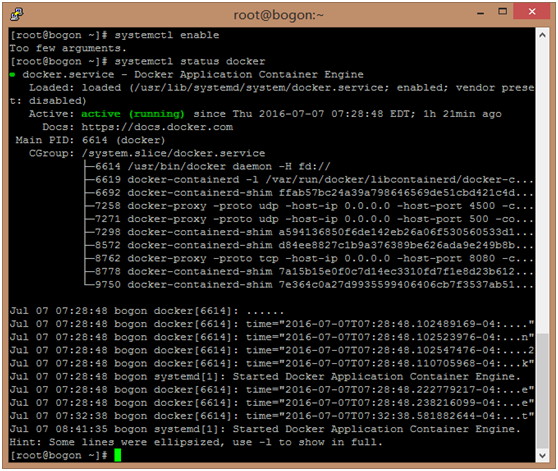Close the root@bogon terminal window
558x471 pixels.
click(532, 11)
